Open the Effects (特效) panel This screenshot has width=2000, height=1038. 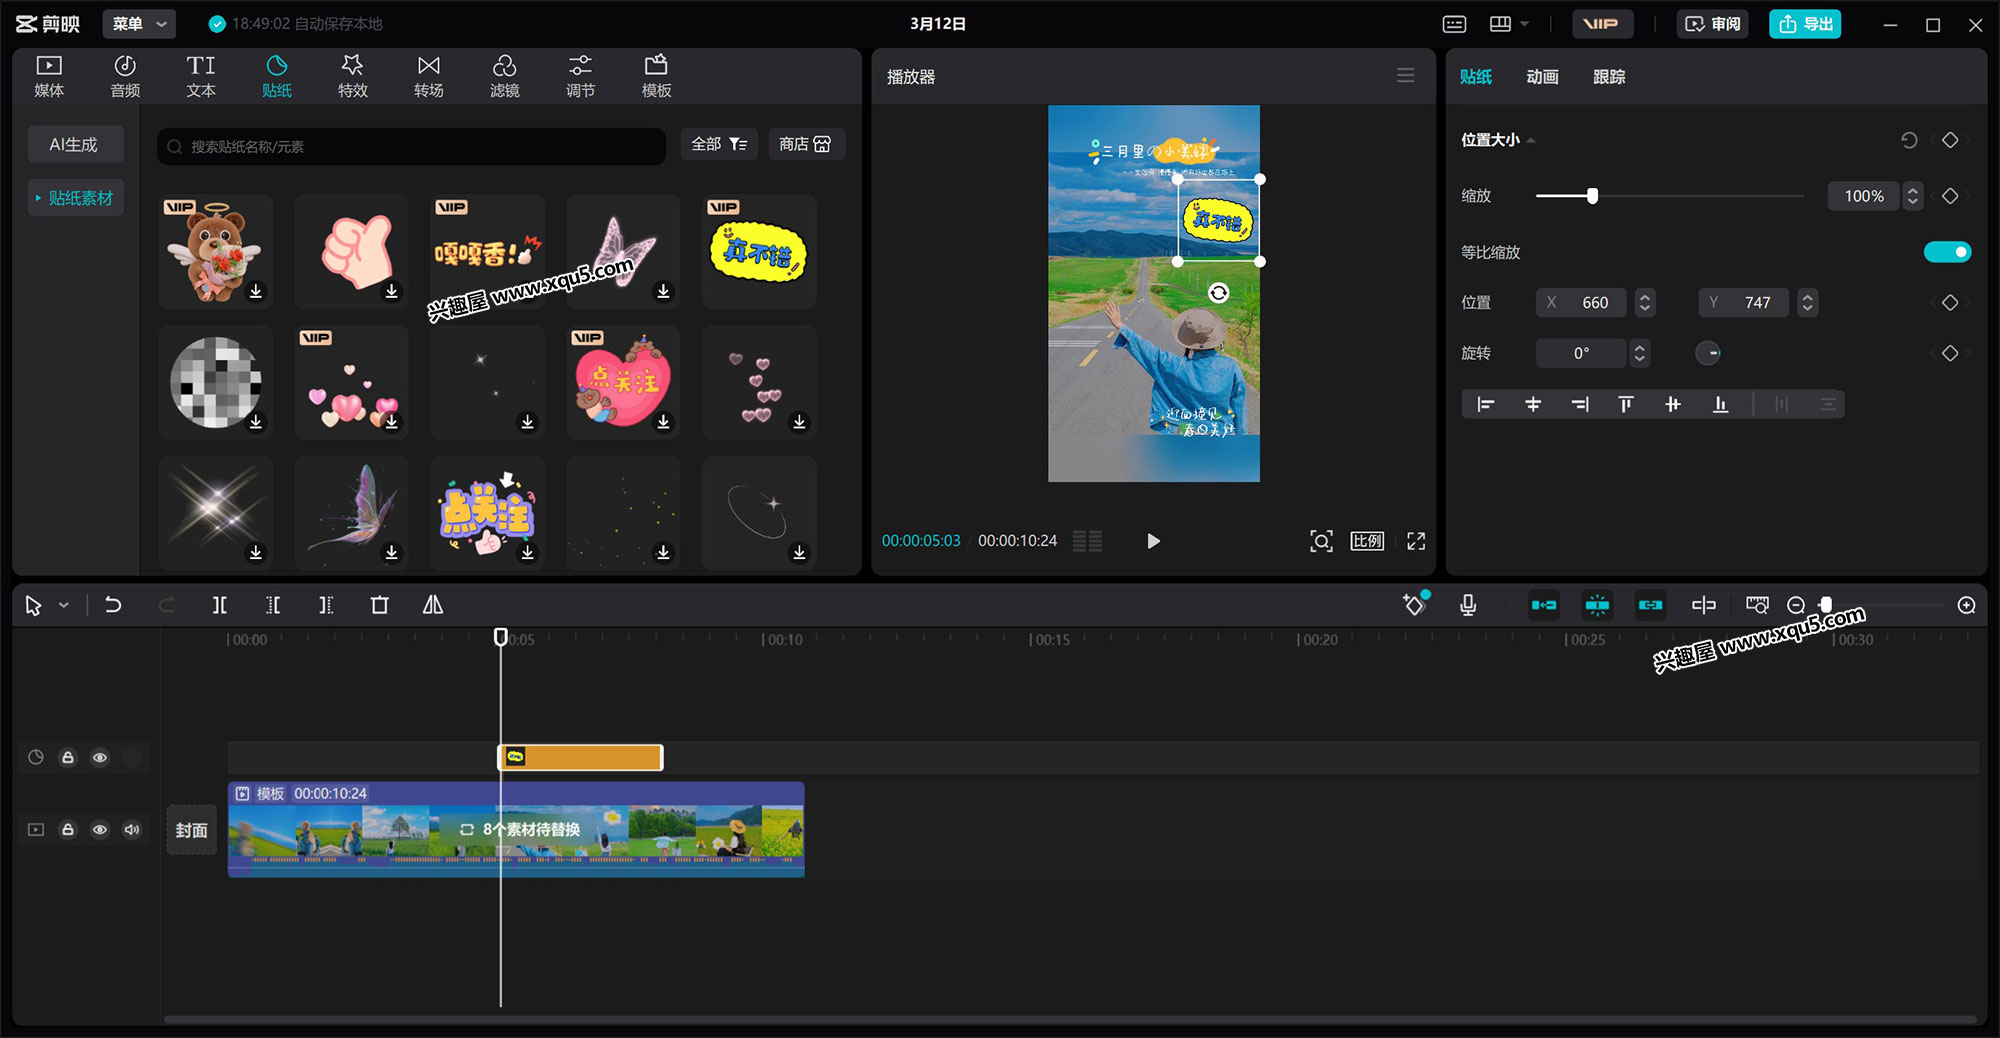click(352, 76)
